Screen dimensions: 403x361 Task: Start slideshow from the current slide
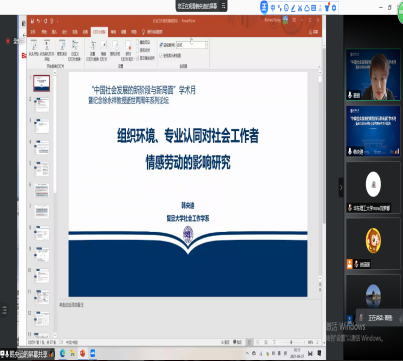47,48
